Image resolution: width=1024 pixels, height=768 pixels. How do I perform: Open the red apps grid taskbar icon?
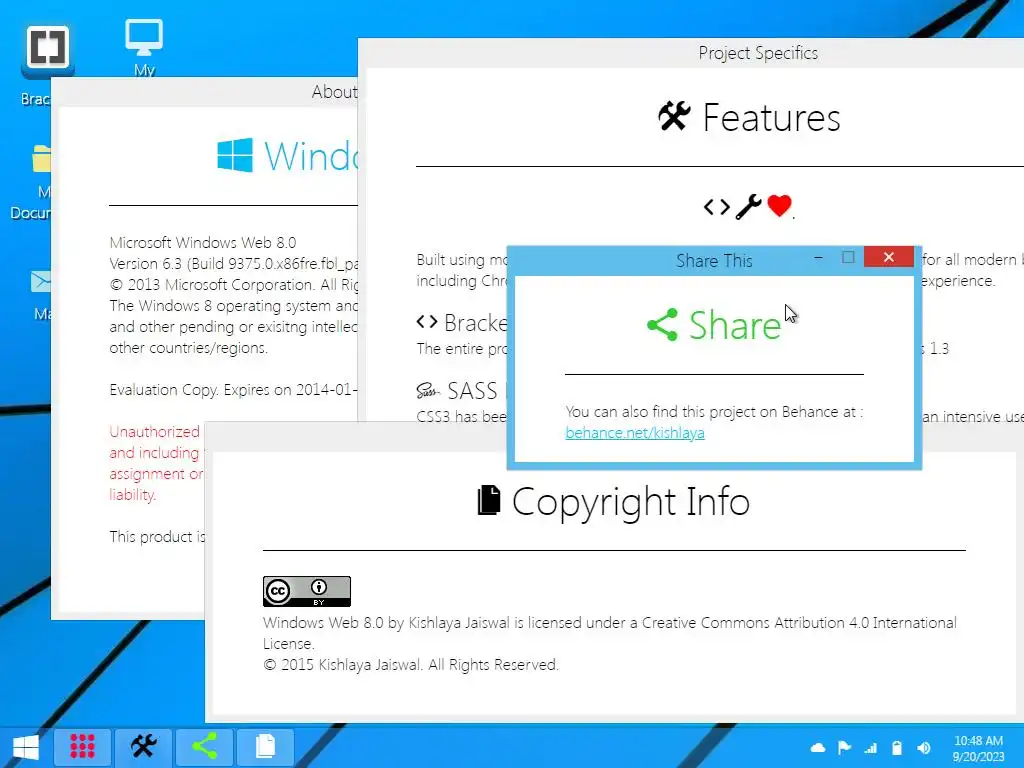tap(82, 746)
